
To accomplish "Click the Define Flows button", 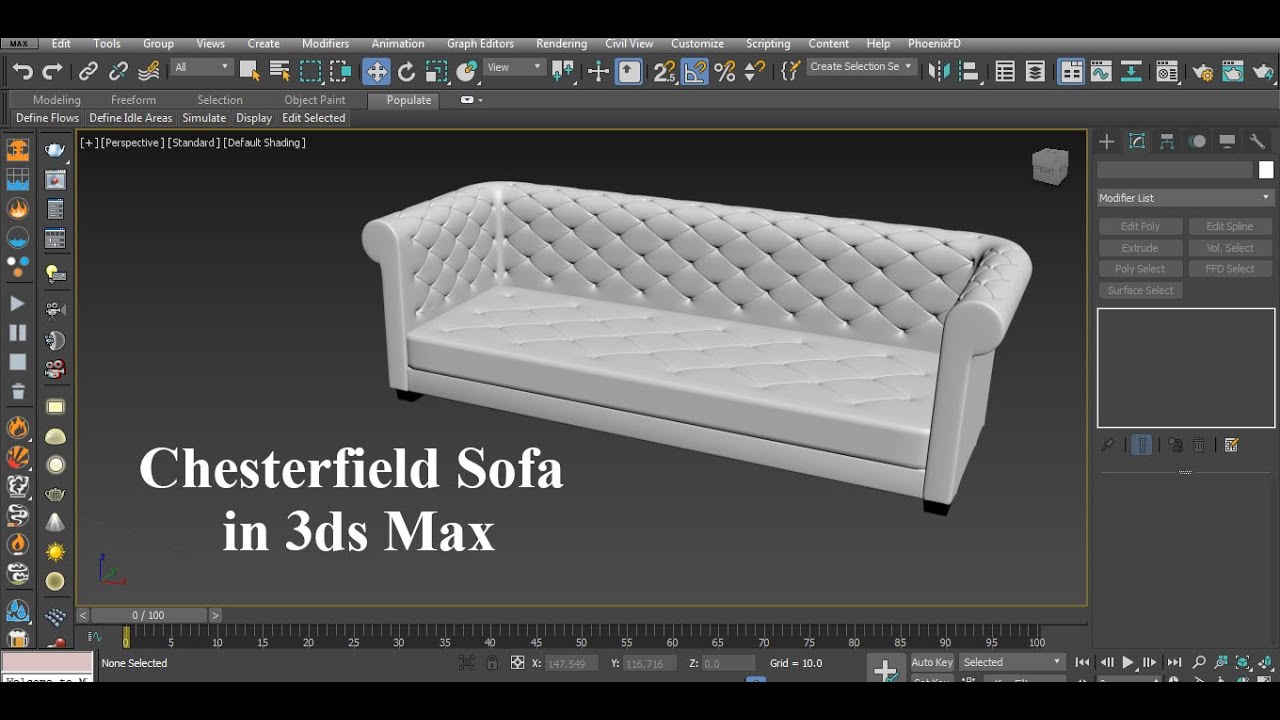I will (x=47, y=118).
